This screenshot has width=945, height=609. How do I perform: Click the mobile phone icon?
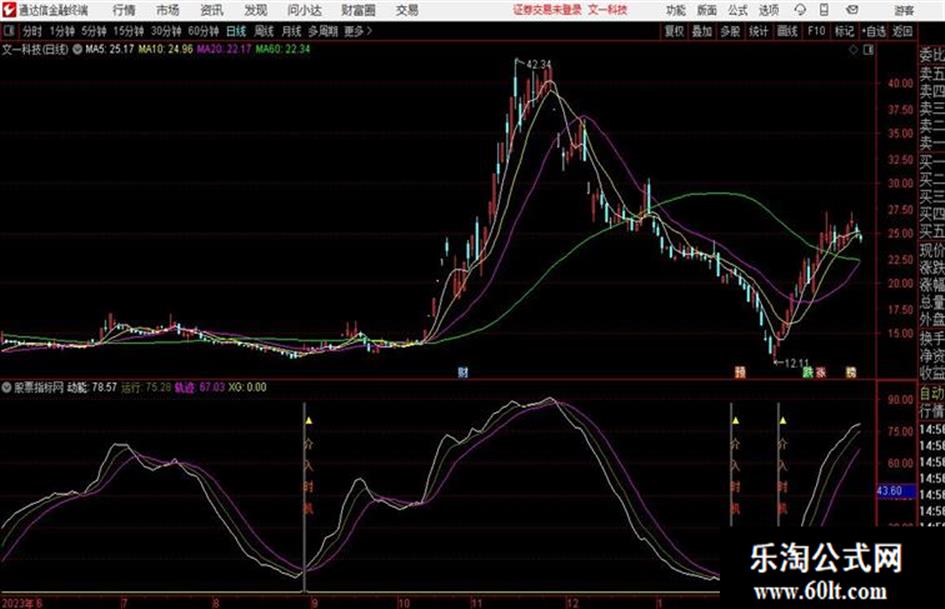click(824, 10)
